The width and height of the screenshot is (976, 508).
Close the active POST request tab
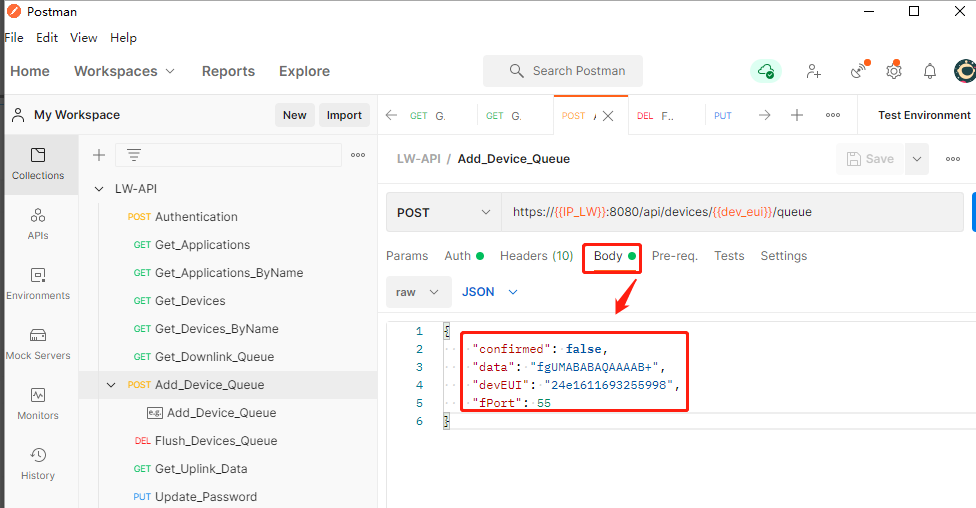click(608, 116)
